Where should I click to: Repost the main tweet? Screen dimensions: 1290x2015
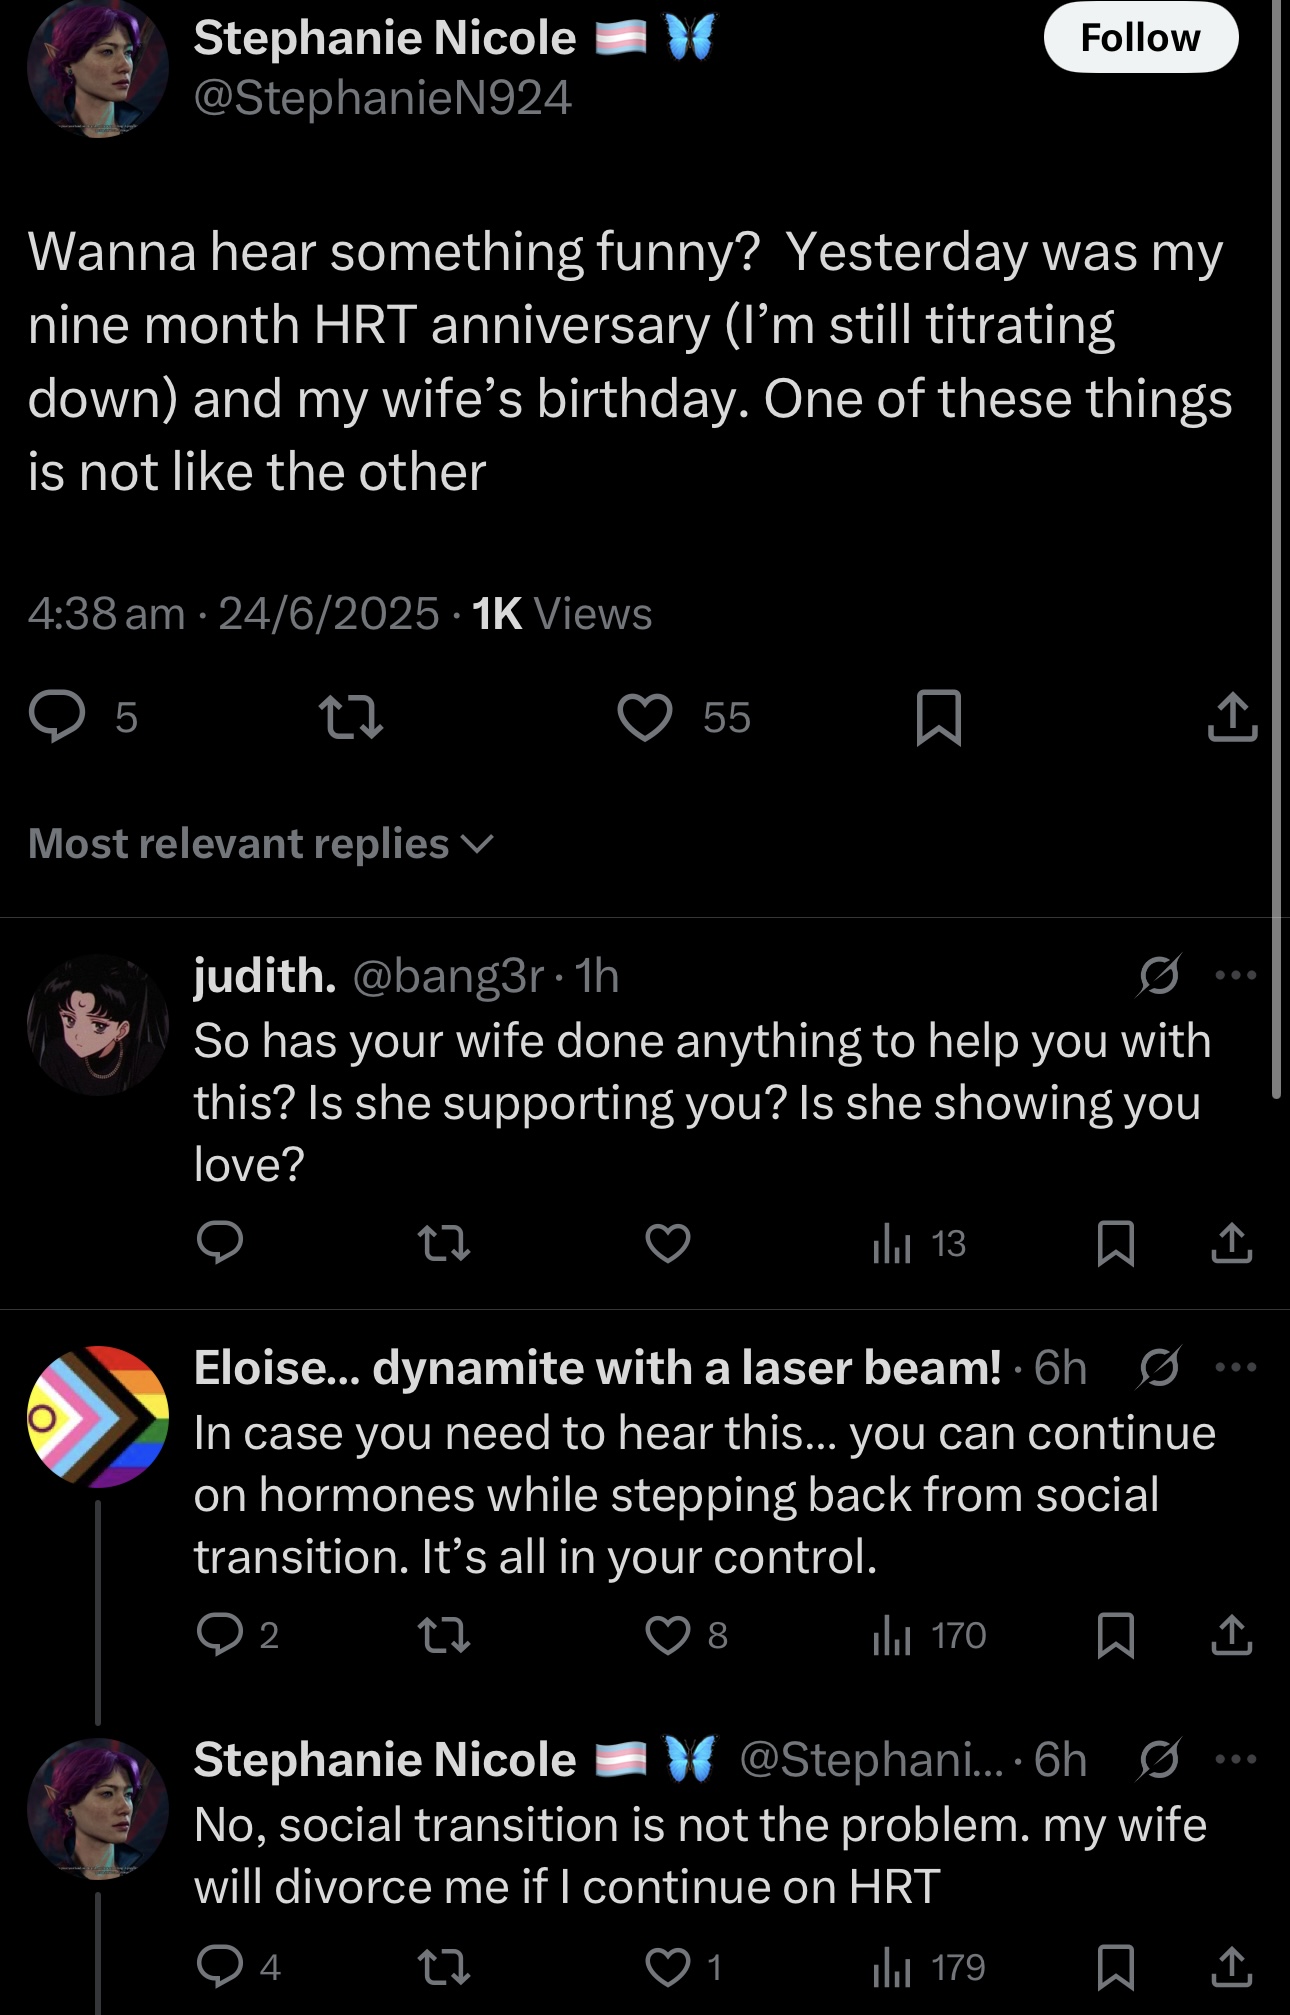[350, 717]
